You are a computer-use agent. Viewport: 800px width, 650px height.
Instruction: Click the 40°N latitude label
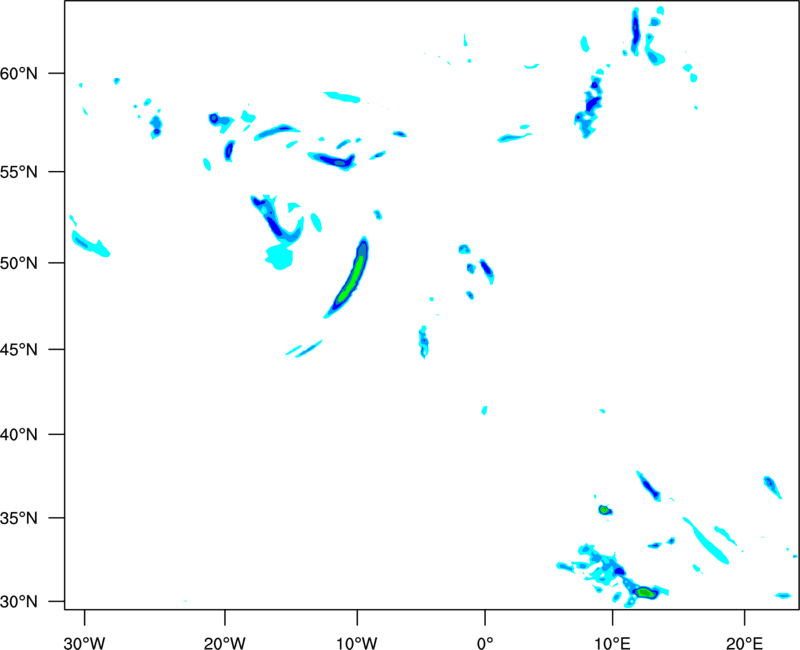tap(19, 435)
